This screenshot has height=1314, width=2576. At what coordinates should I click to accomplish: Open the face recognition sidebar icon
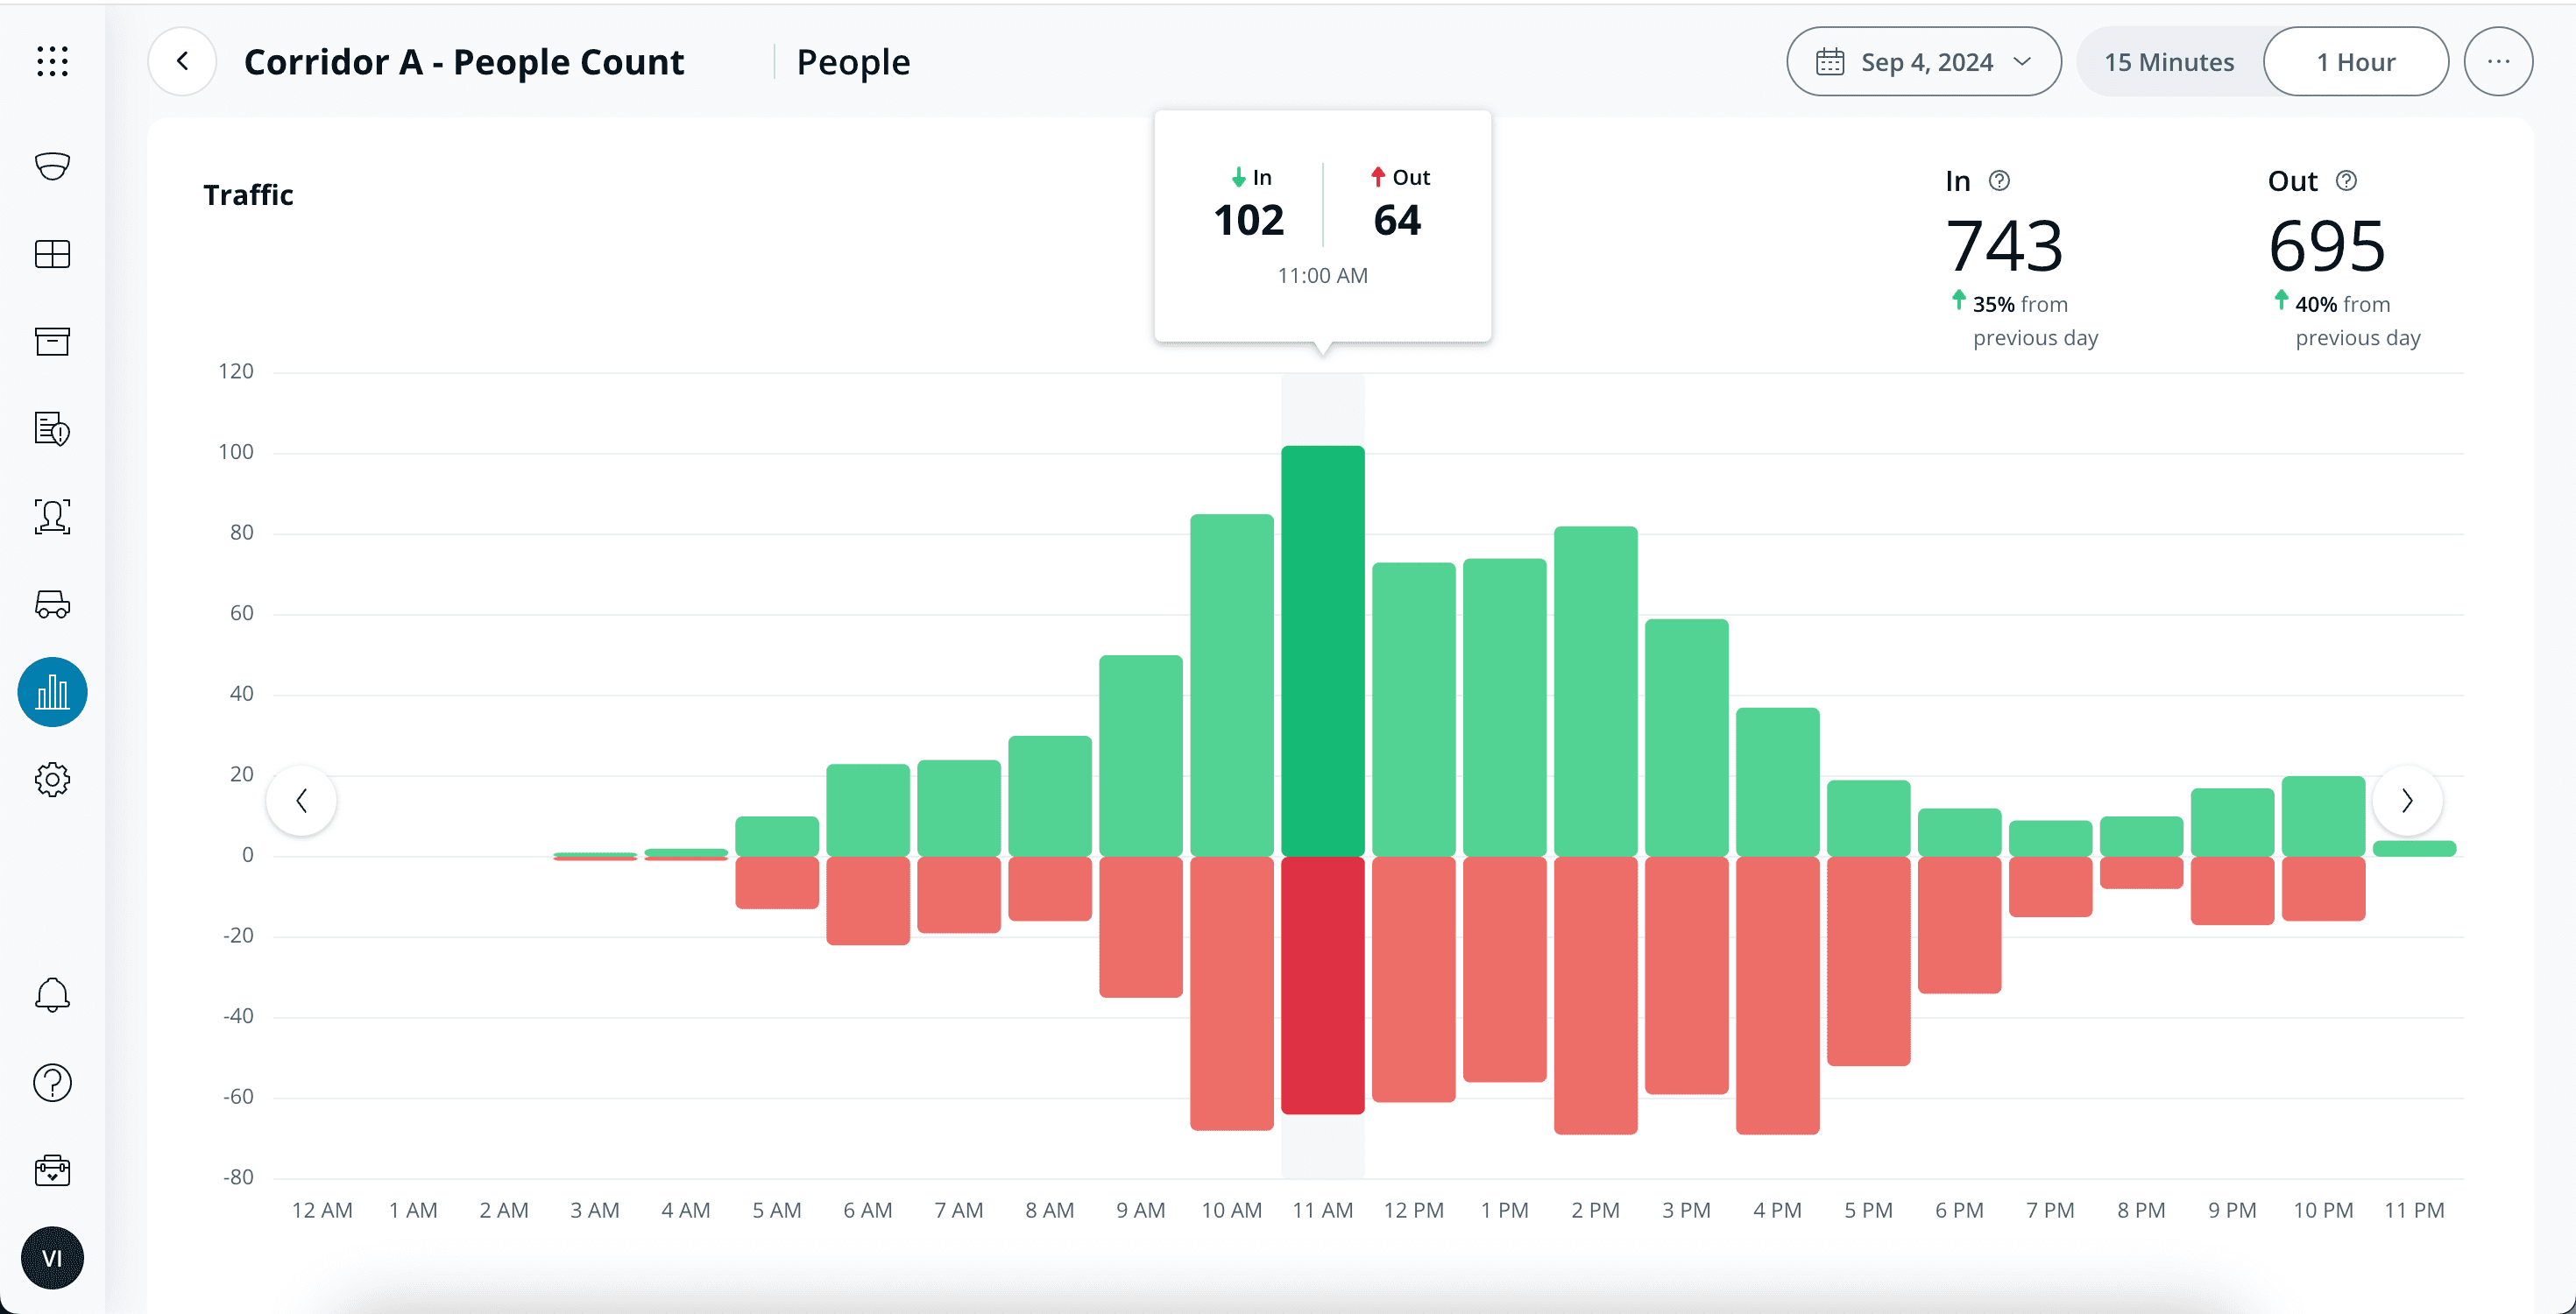52,517
